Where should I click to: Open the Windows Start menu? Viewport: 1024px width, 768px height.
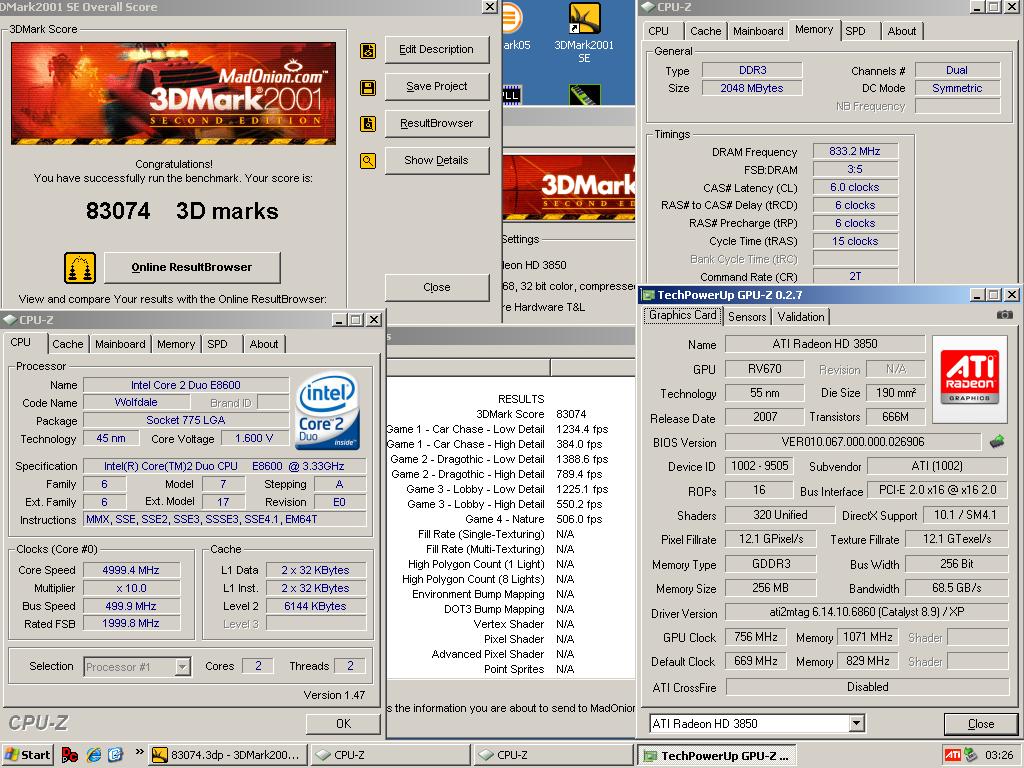click(27, 755)
